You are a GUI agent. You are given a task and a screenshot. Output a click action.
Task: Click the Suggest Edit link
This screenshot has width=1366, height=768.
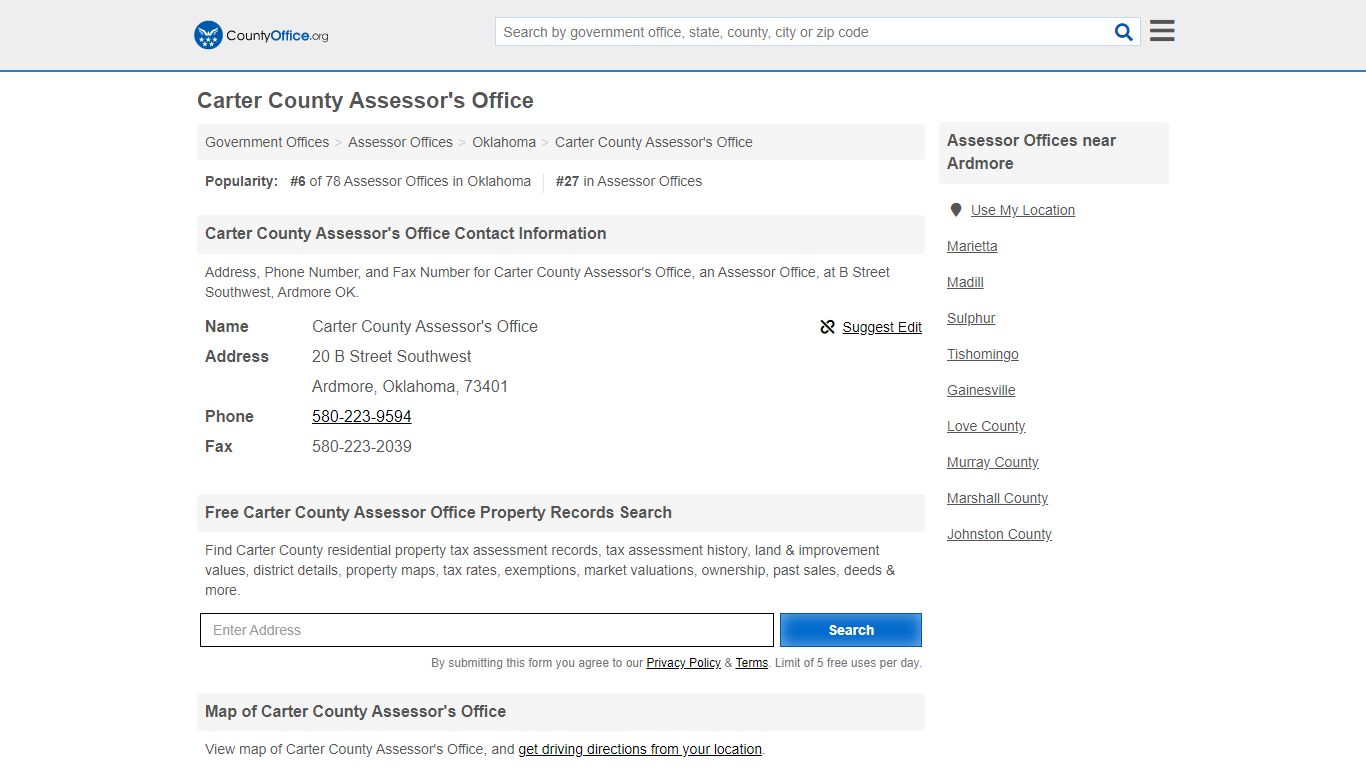tap(882, 327)
